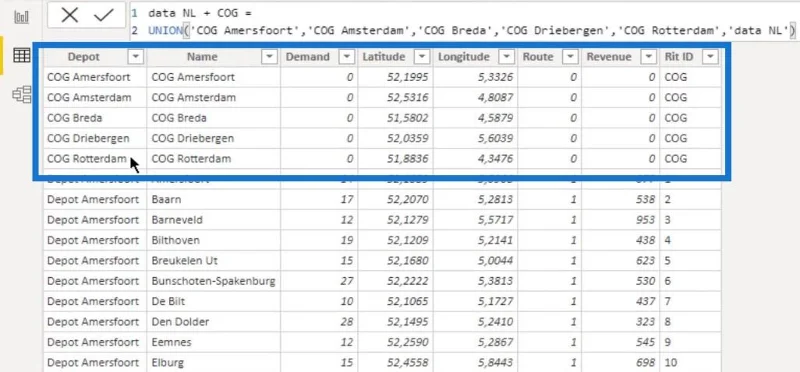800x372 pixels.
Task: Open the Route column filter dropdown
Action: 570,57
